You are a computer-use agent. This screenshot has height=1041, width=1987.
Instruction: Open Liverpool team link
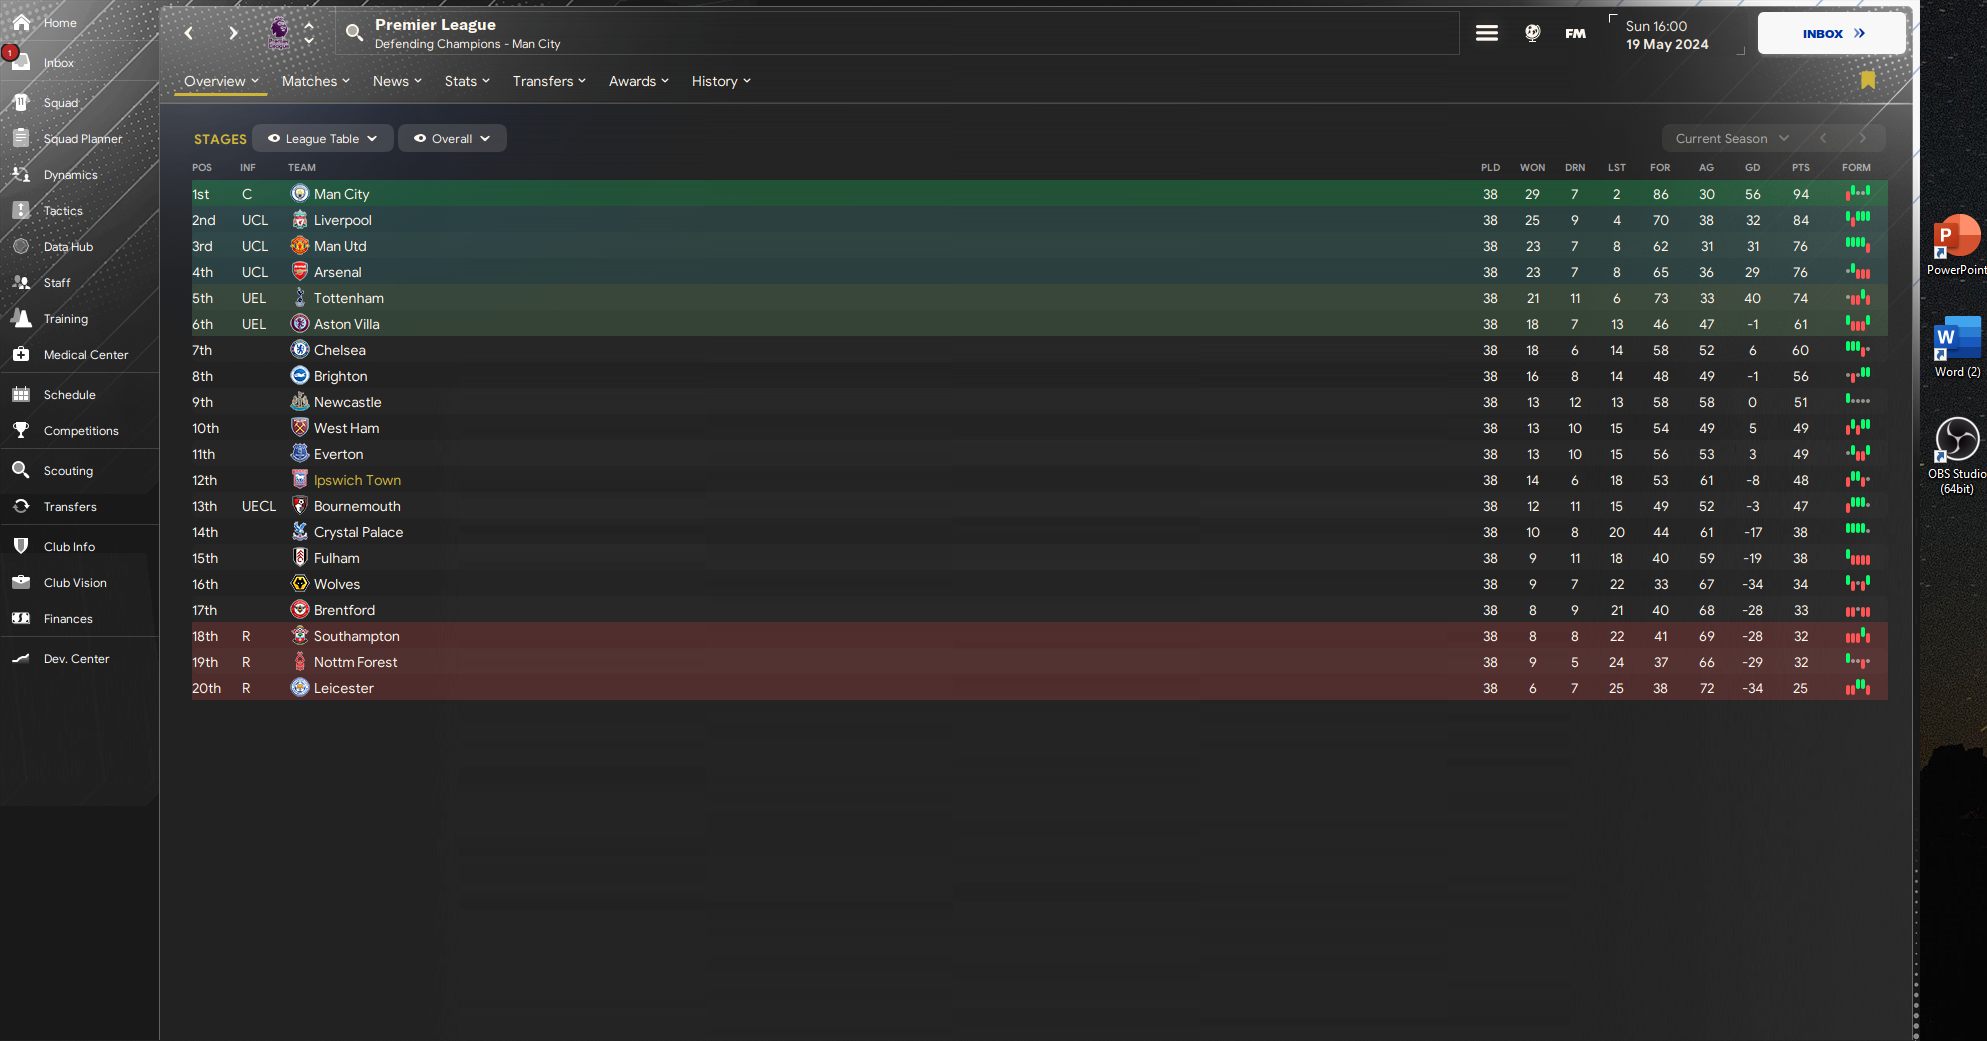[x=342, y=220]
